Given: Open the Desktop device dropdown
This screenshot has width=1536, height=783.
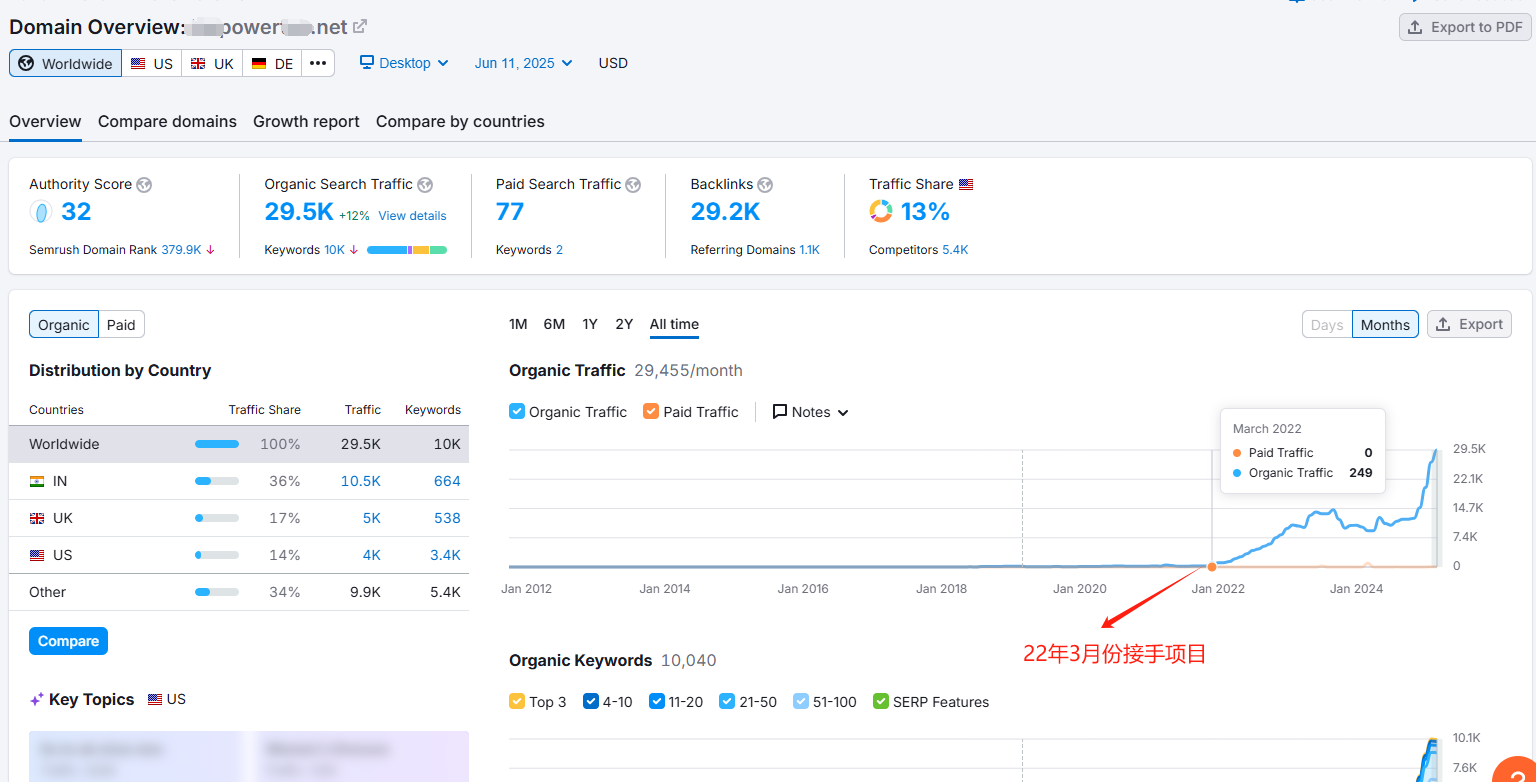Looking at the screenshot, I should 404,63.
